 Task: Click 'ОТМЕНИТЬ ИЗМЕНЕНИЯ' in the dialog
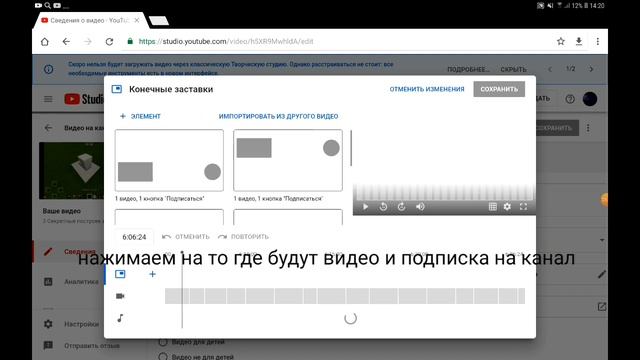point(427,89)
